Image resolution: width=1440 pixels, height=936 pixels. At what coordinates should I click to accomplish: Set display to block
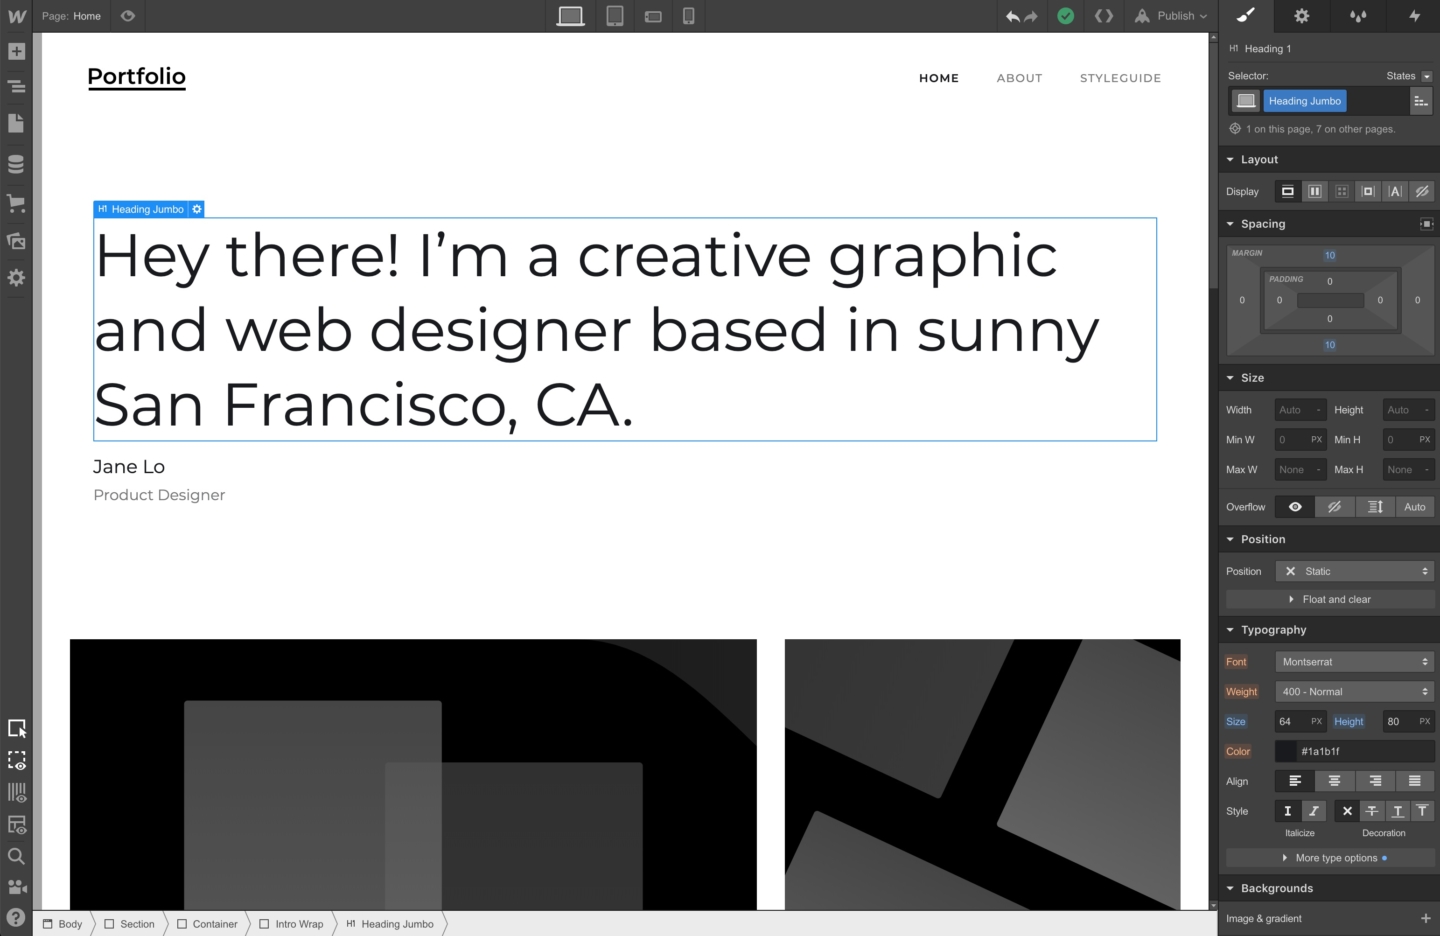(x=1288, y=192)
